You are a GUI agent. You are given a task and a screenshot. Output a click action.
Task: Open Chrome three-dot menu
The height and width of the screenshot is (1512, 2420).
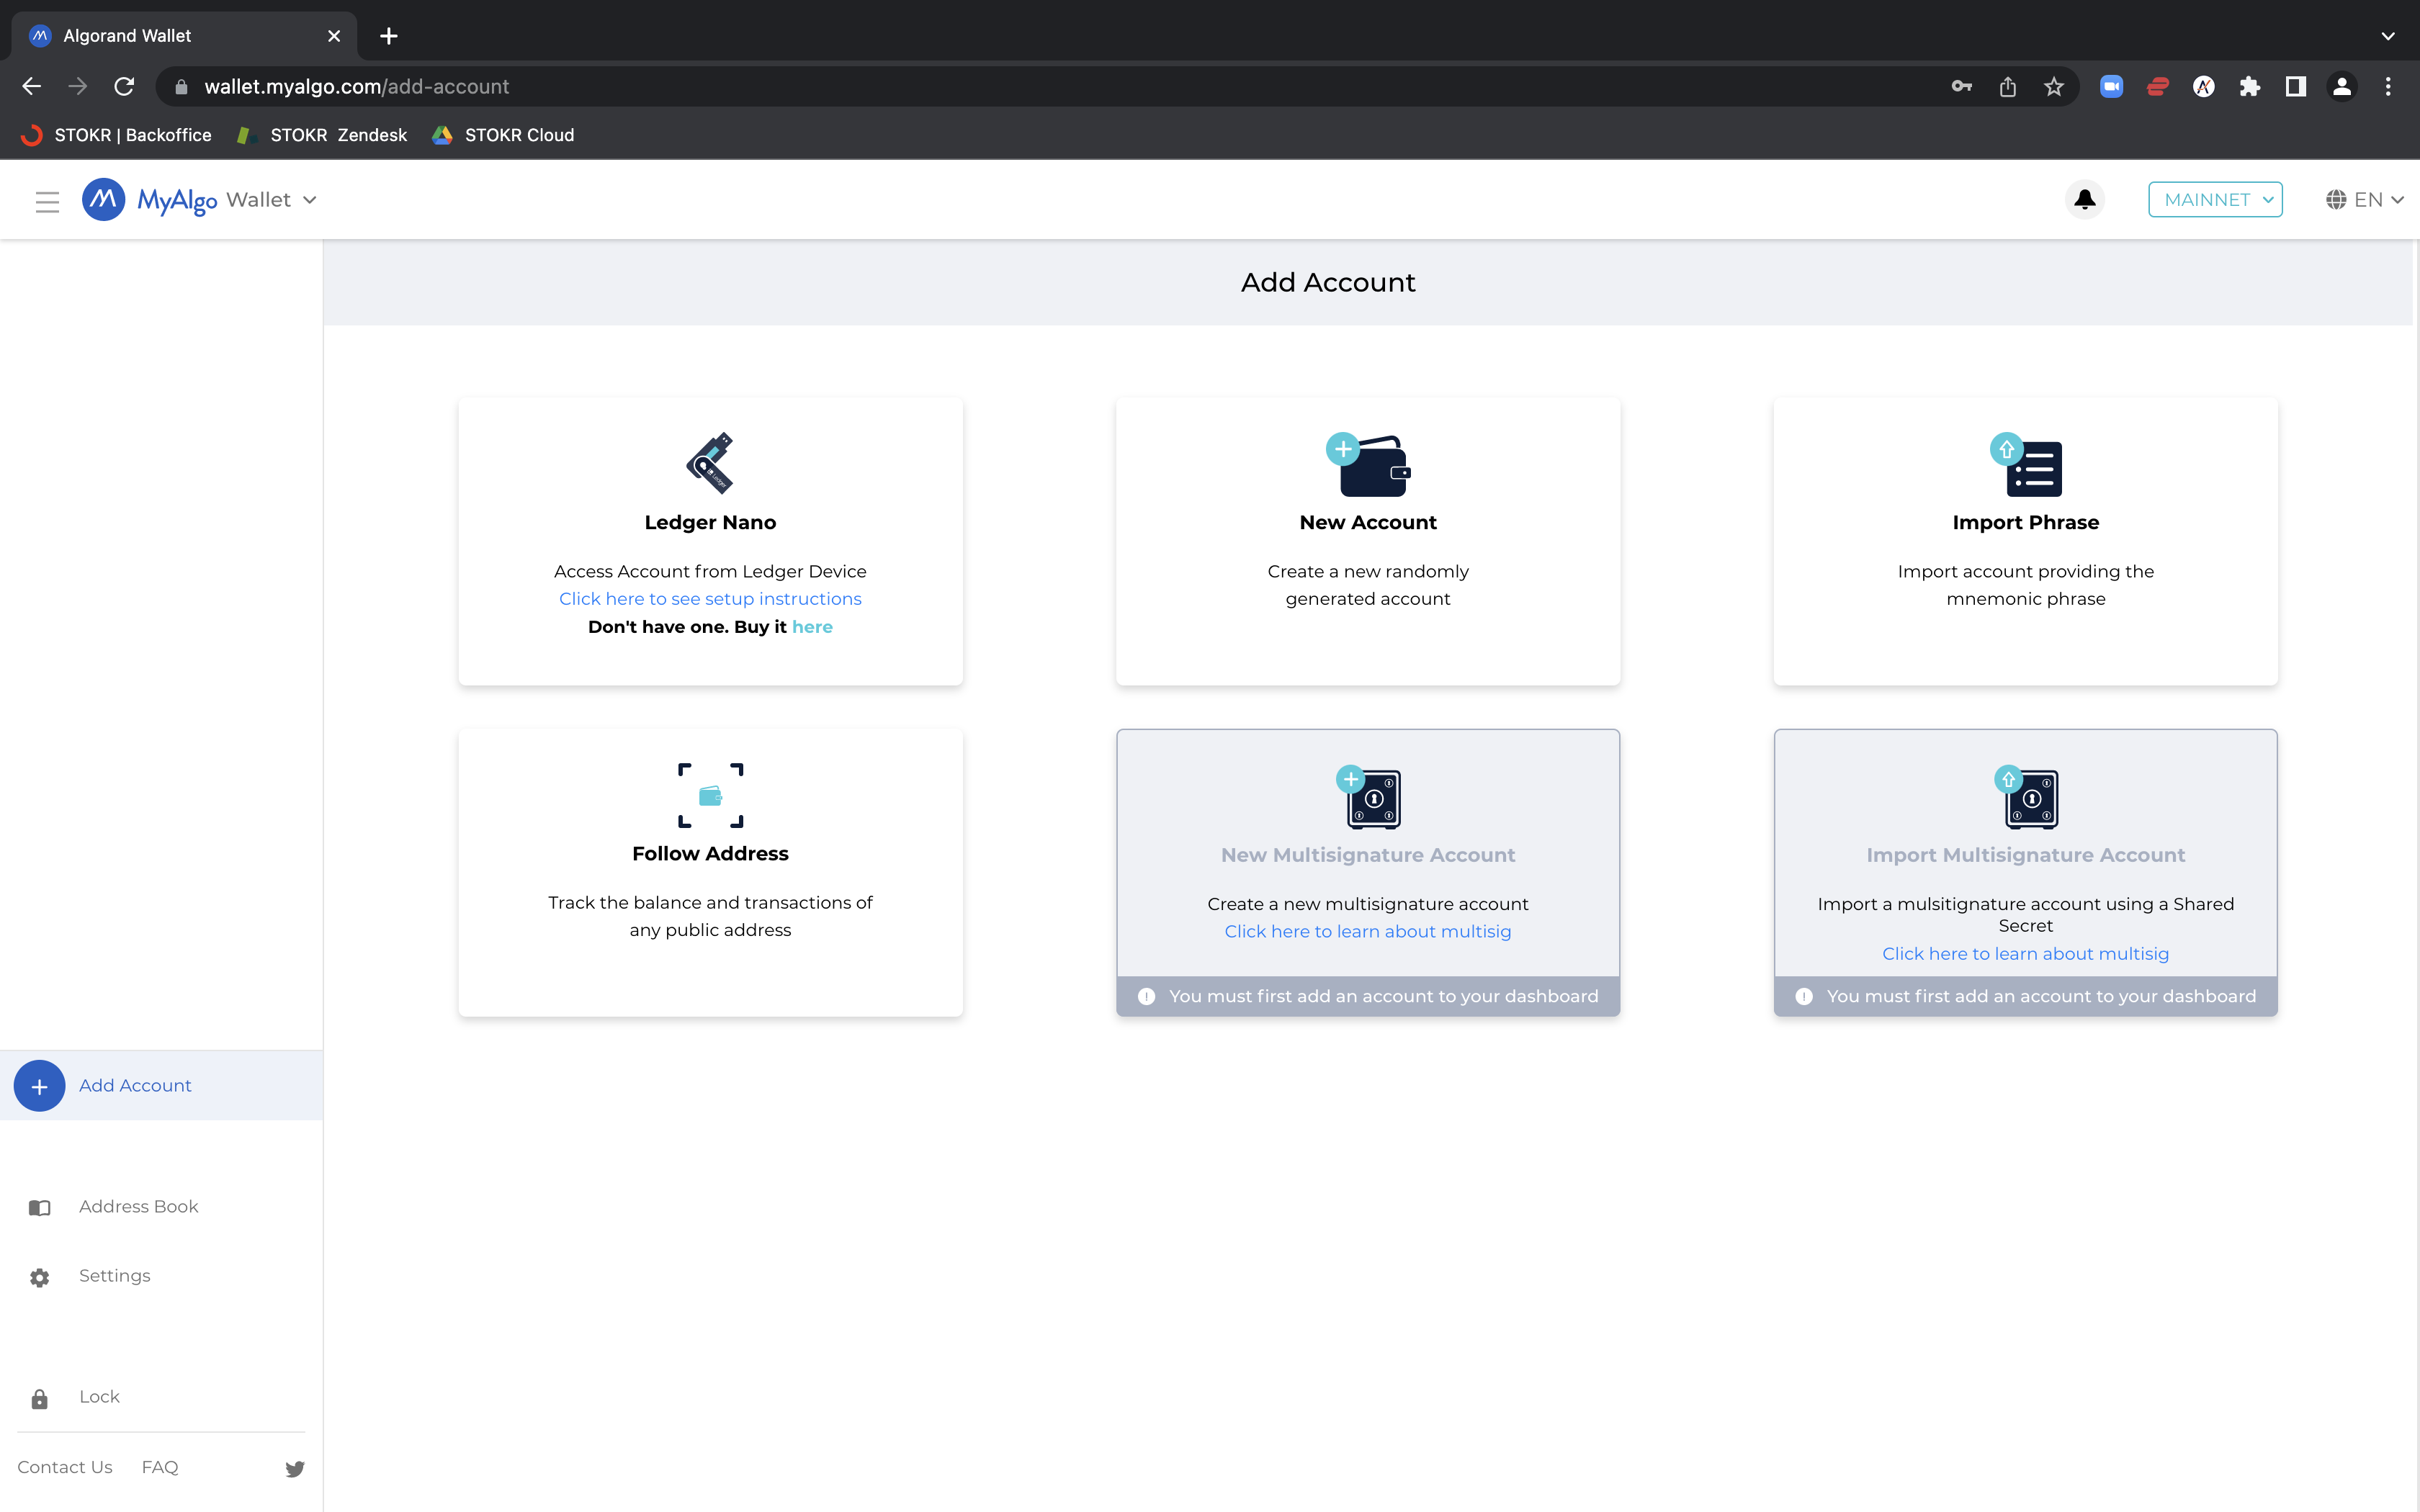point(2388,87)
